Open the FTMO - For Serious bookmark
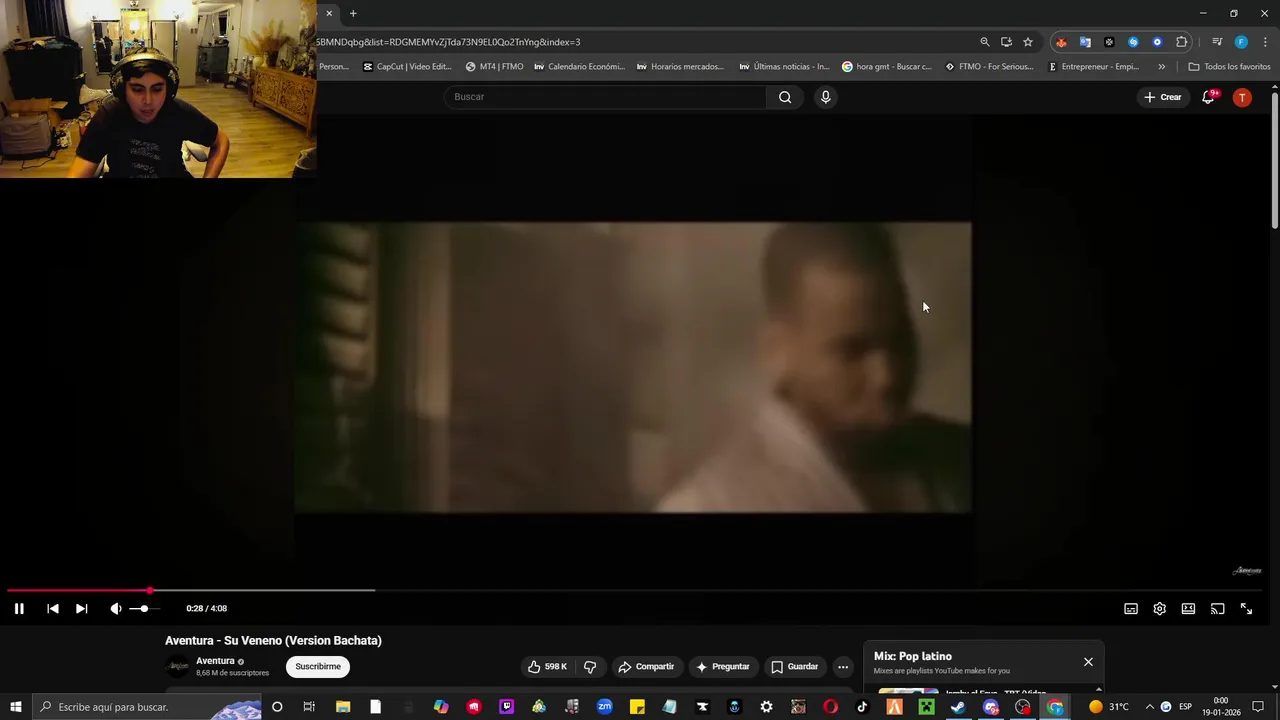This screenshot has height=720, width=1280. tap(989, 67)
